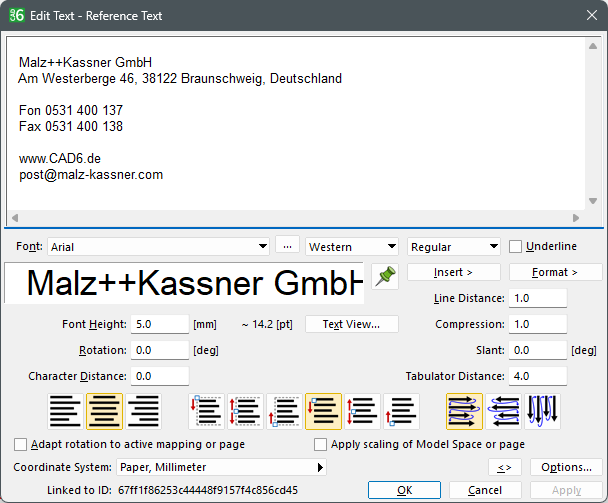Click the horizontal scroll left arrow
Image resolution: width=608 pixels, height=503 pixels.
tap(15, 218)
